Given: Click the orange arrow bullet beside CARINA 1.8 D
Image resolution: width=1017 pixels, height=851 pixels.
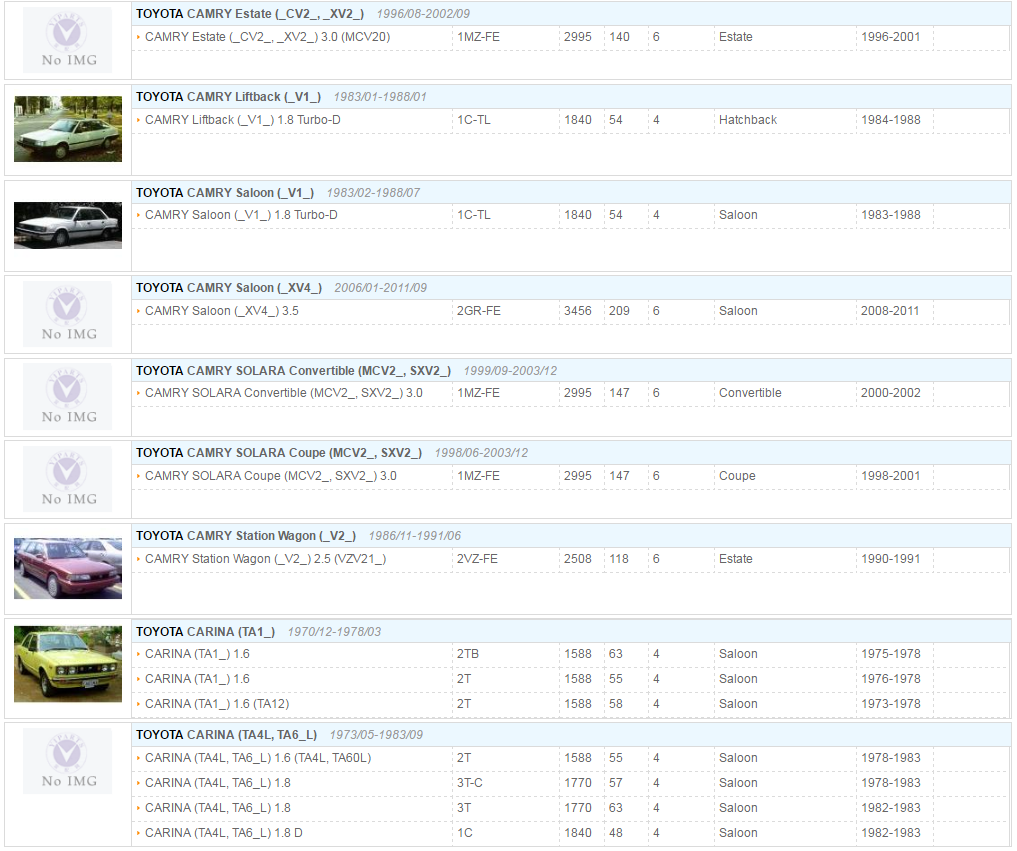Looking at the screenshot, I should [x=138, y=833].
